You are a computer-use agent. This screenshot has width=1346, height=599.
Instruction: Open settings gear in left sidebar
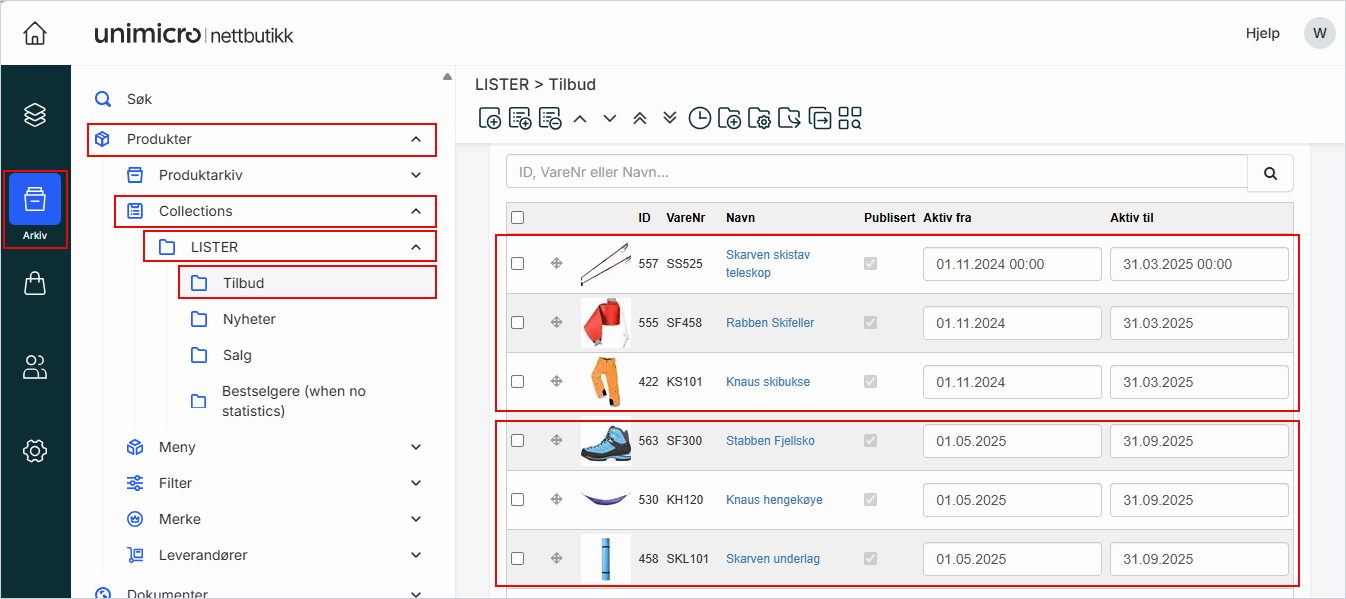click(35, 451)
